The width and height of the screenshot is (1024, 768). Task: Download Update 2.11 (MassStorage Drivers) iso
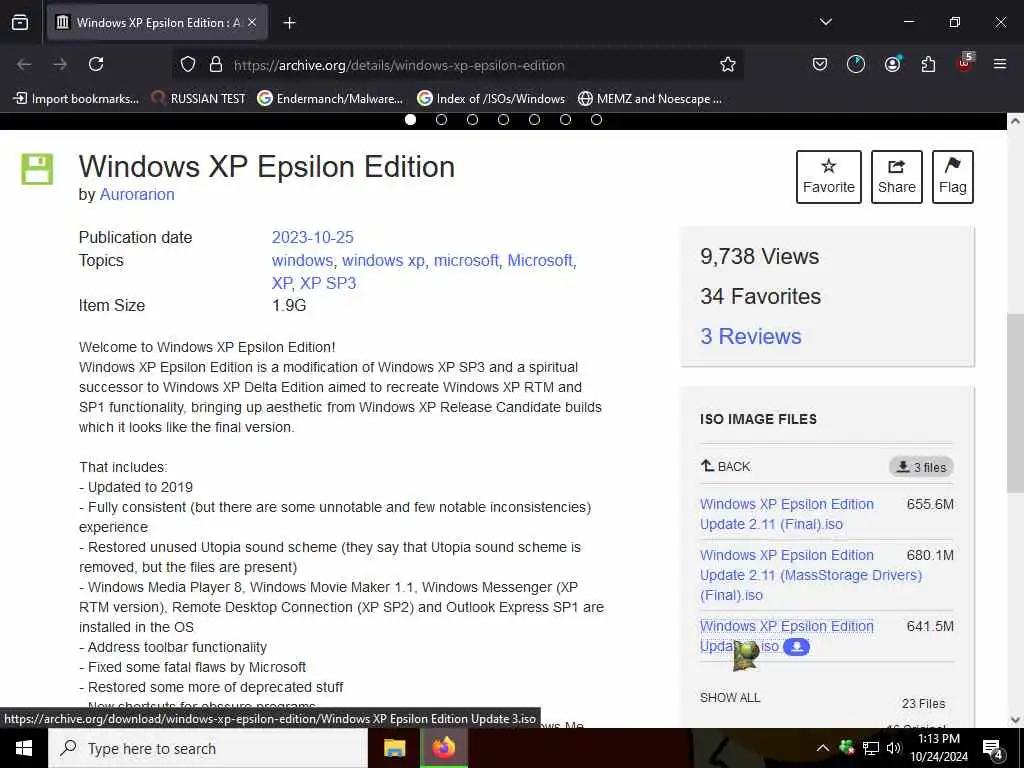point(810,575)
